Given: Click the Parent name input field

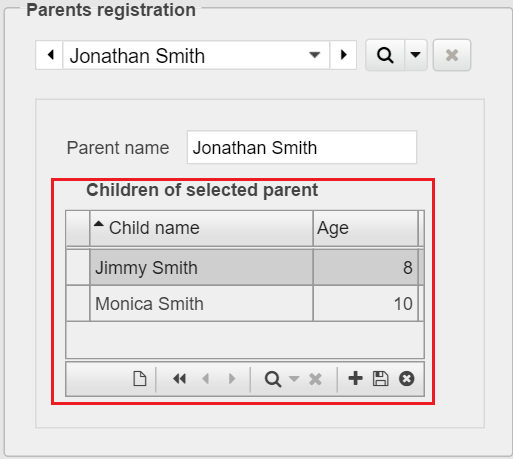Looking at the screenshot, I should coord(302,147).
